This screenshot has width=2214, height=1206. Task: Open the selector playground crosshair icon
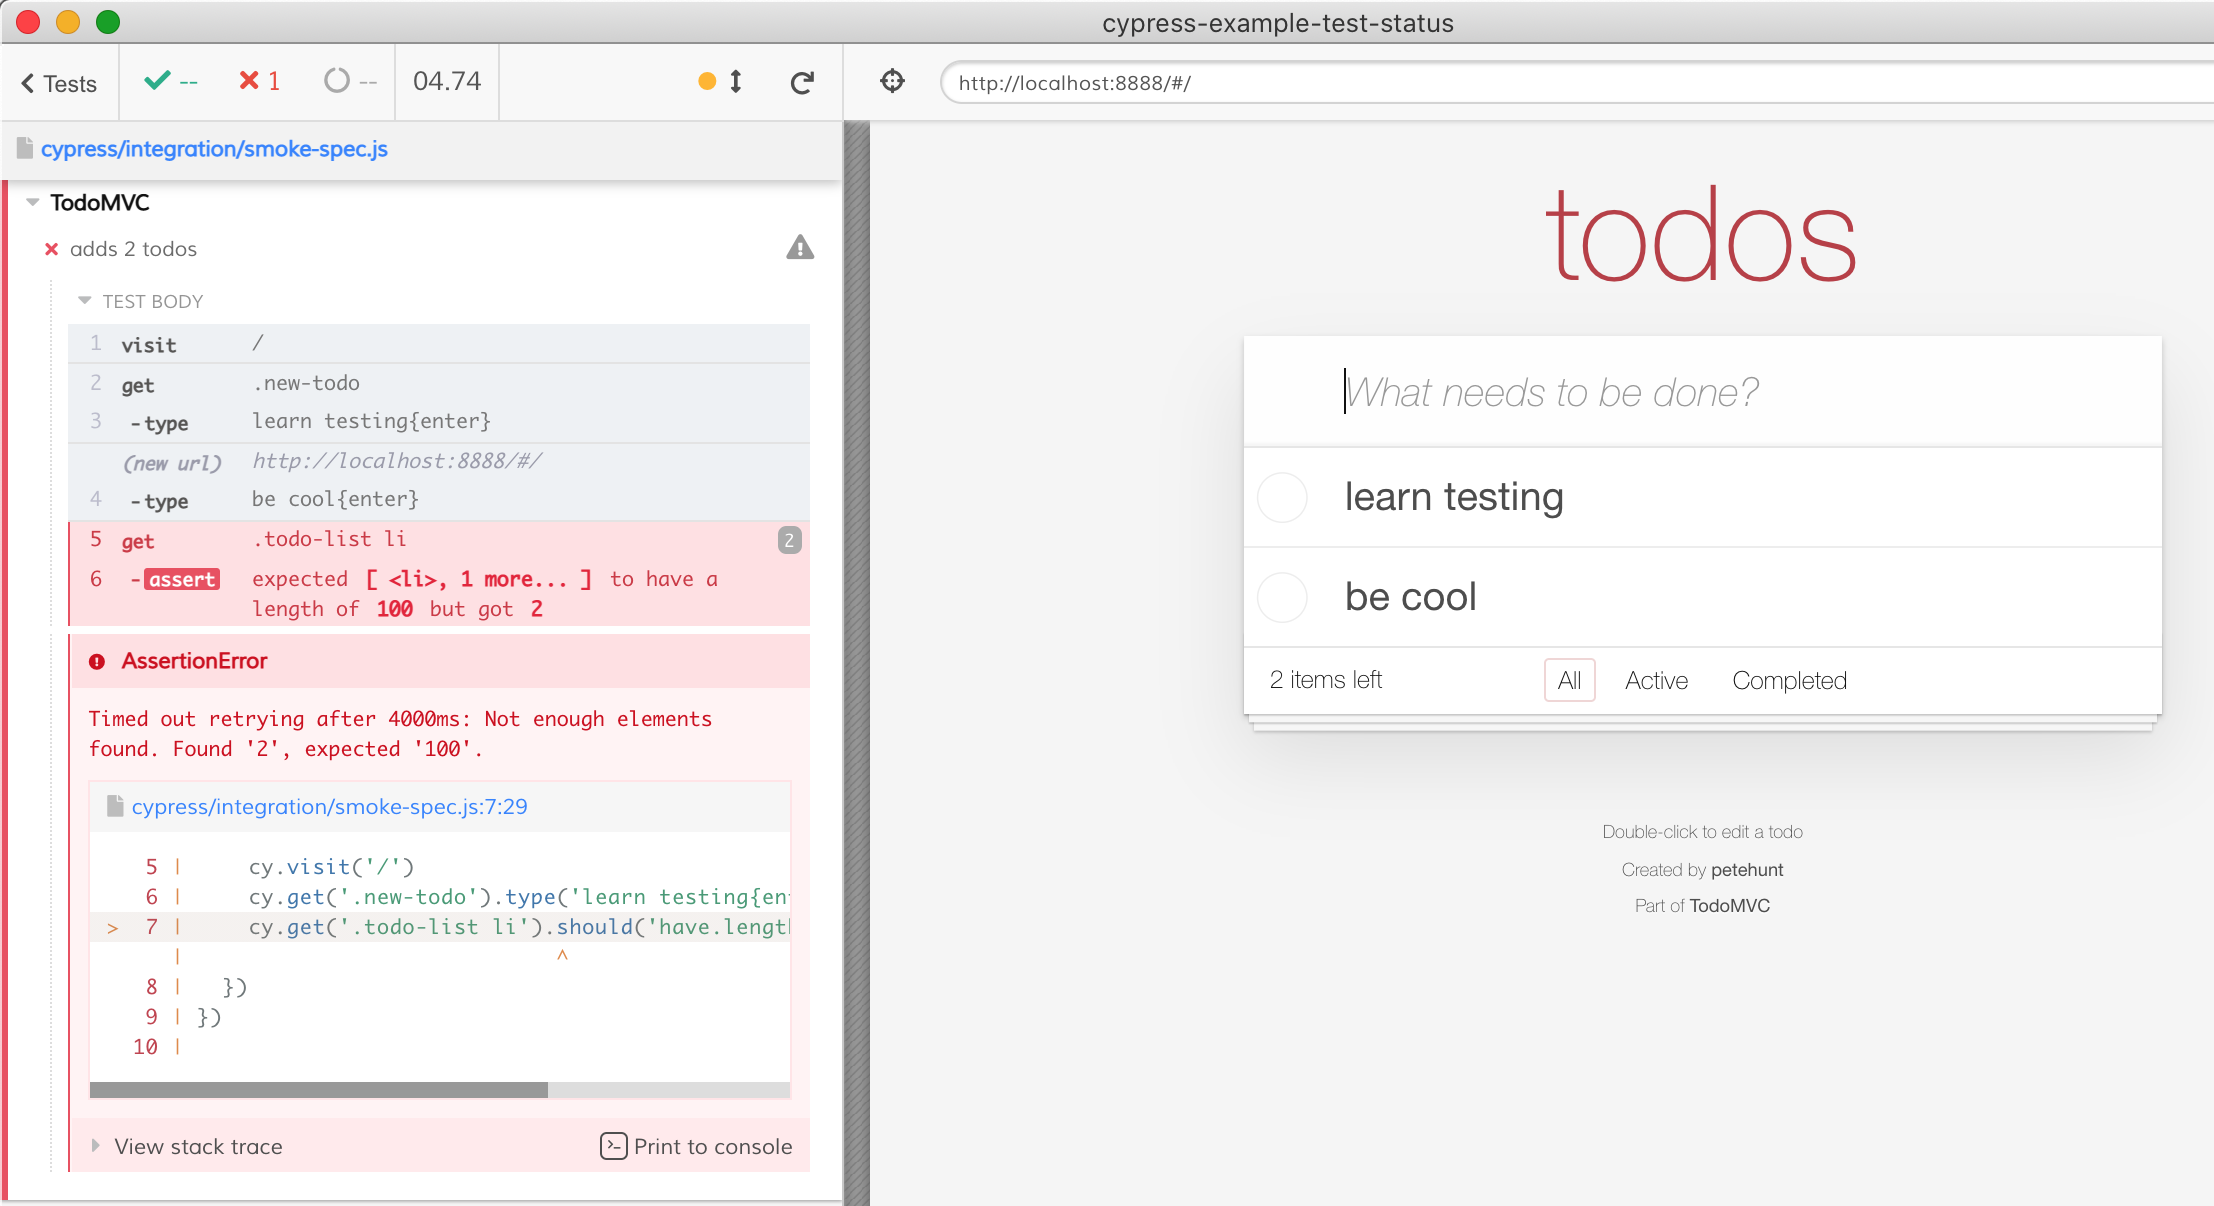(892, 81)
